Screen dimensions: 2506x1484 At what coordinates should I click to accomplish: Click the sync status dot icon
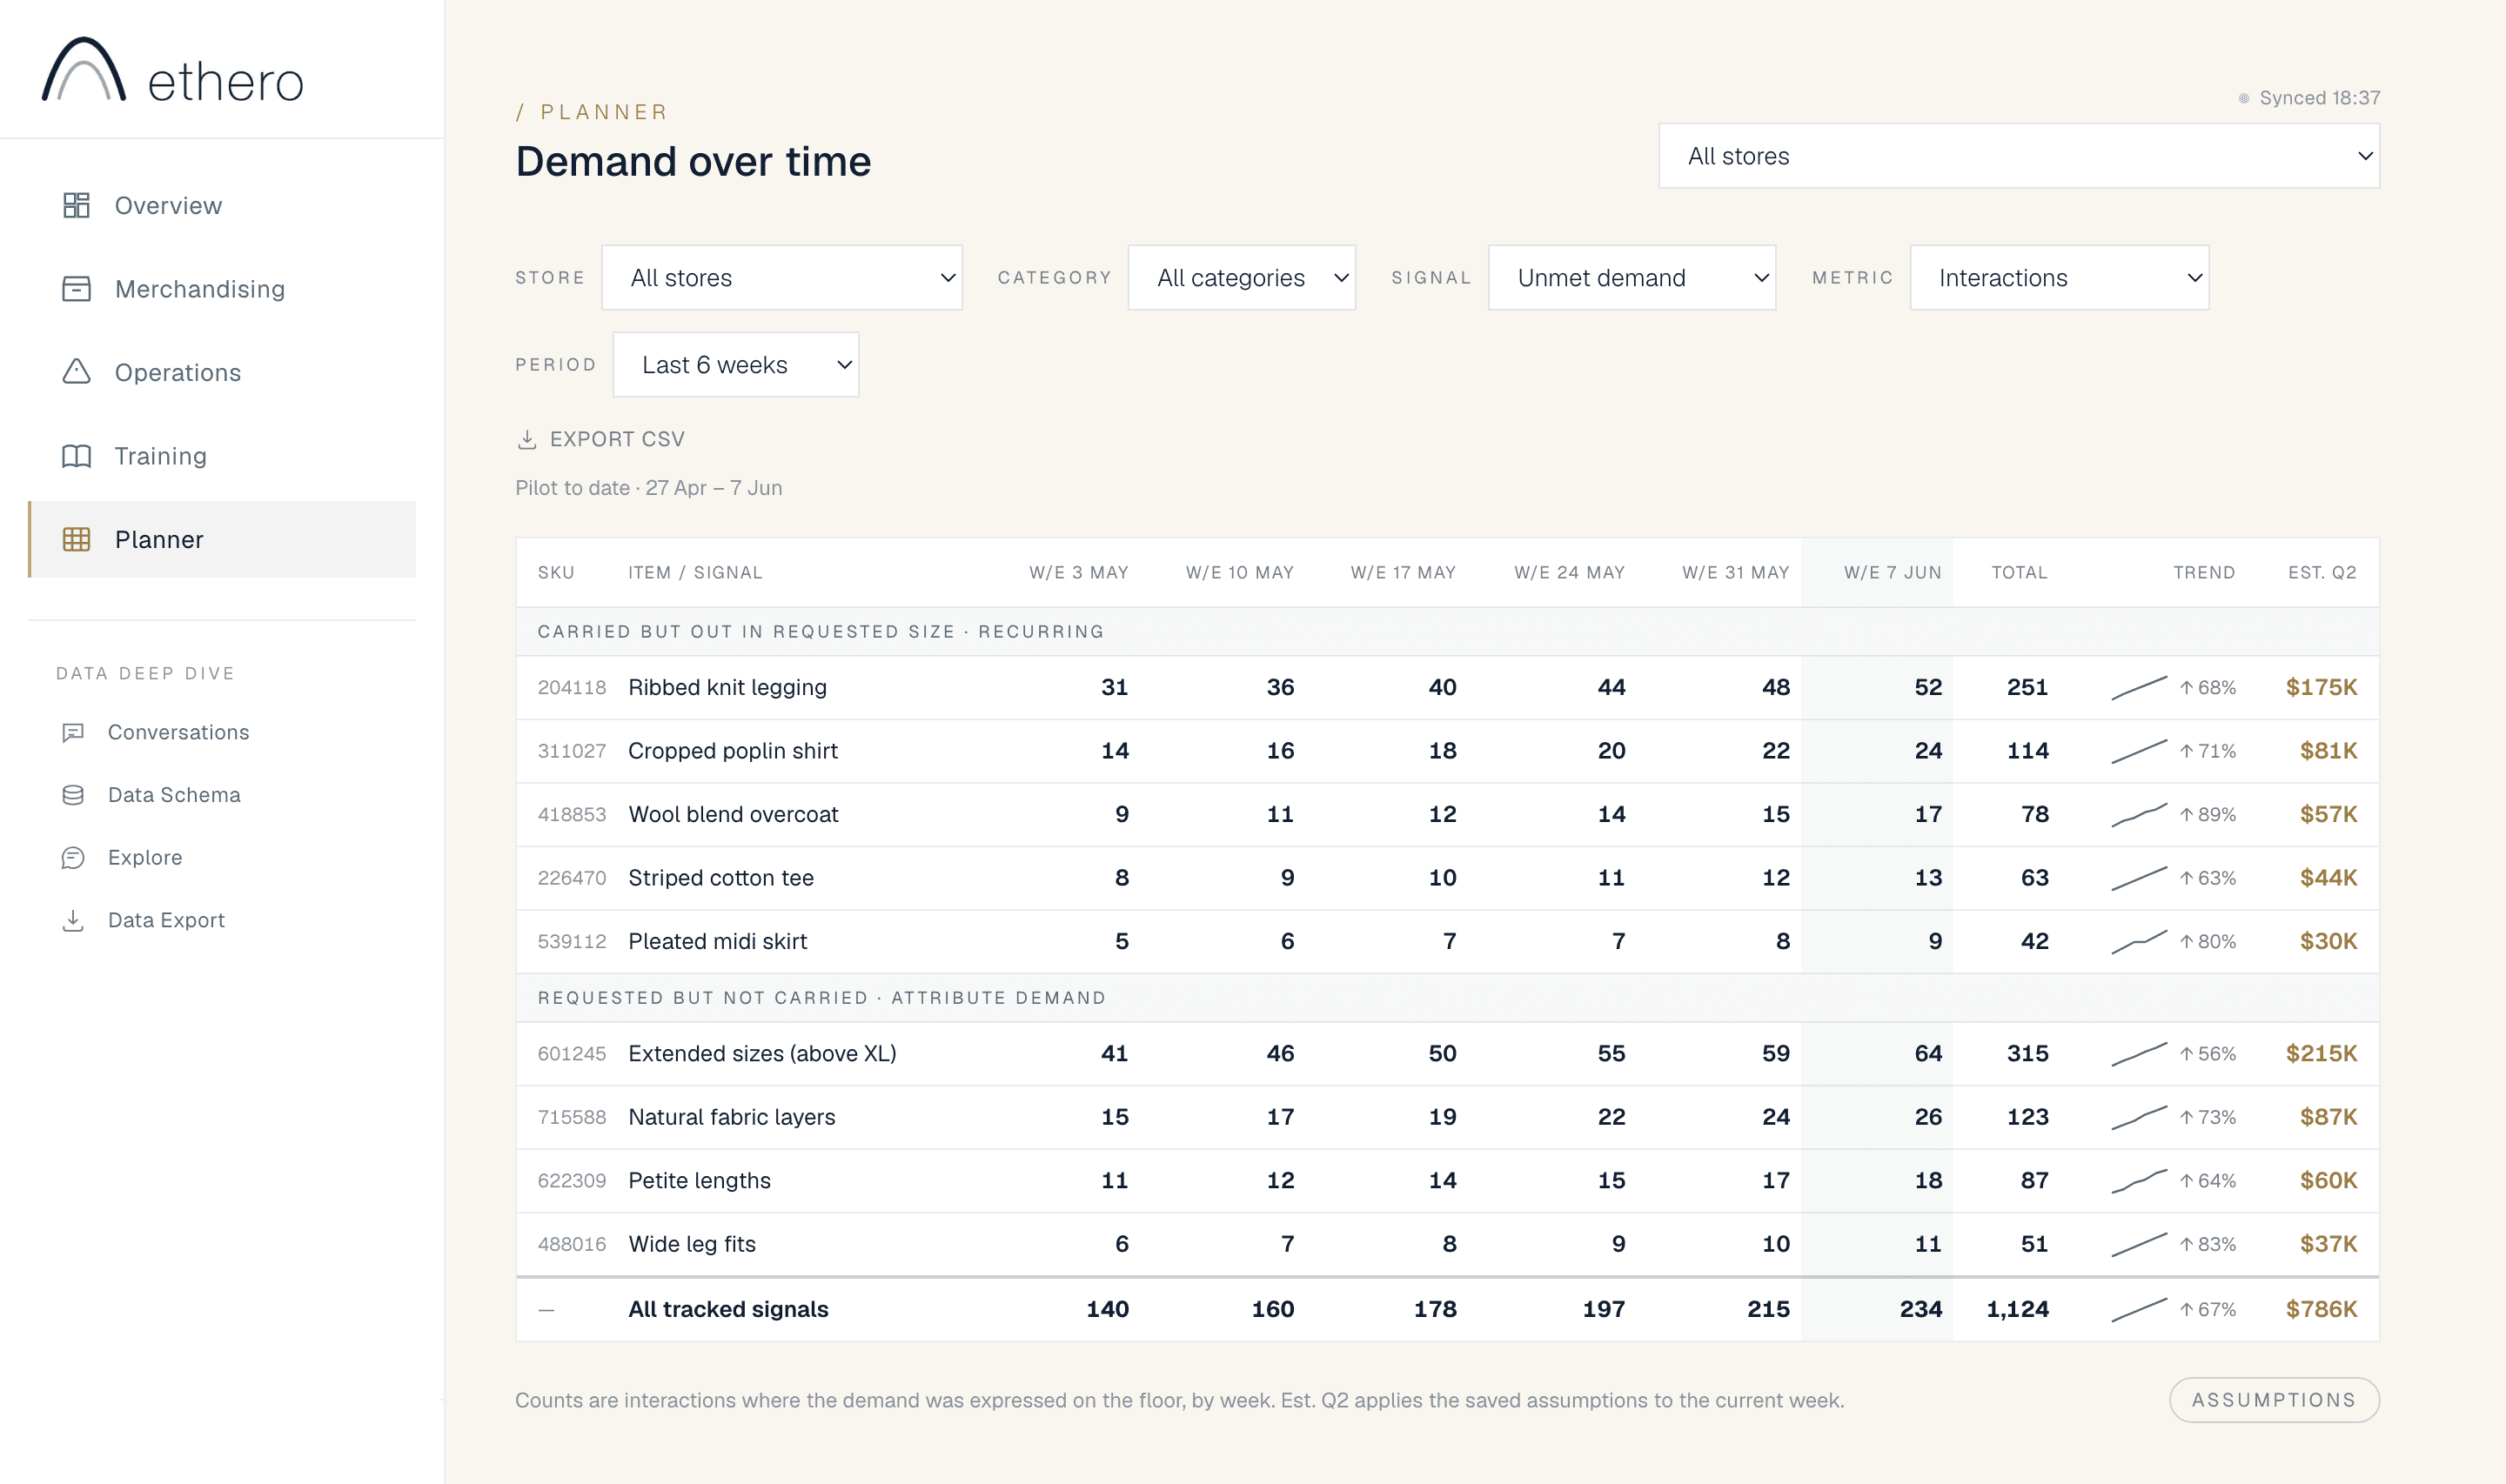(x=2244, y=98)
